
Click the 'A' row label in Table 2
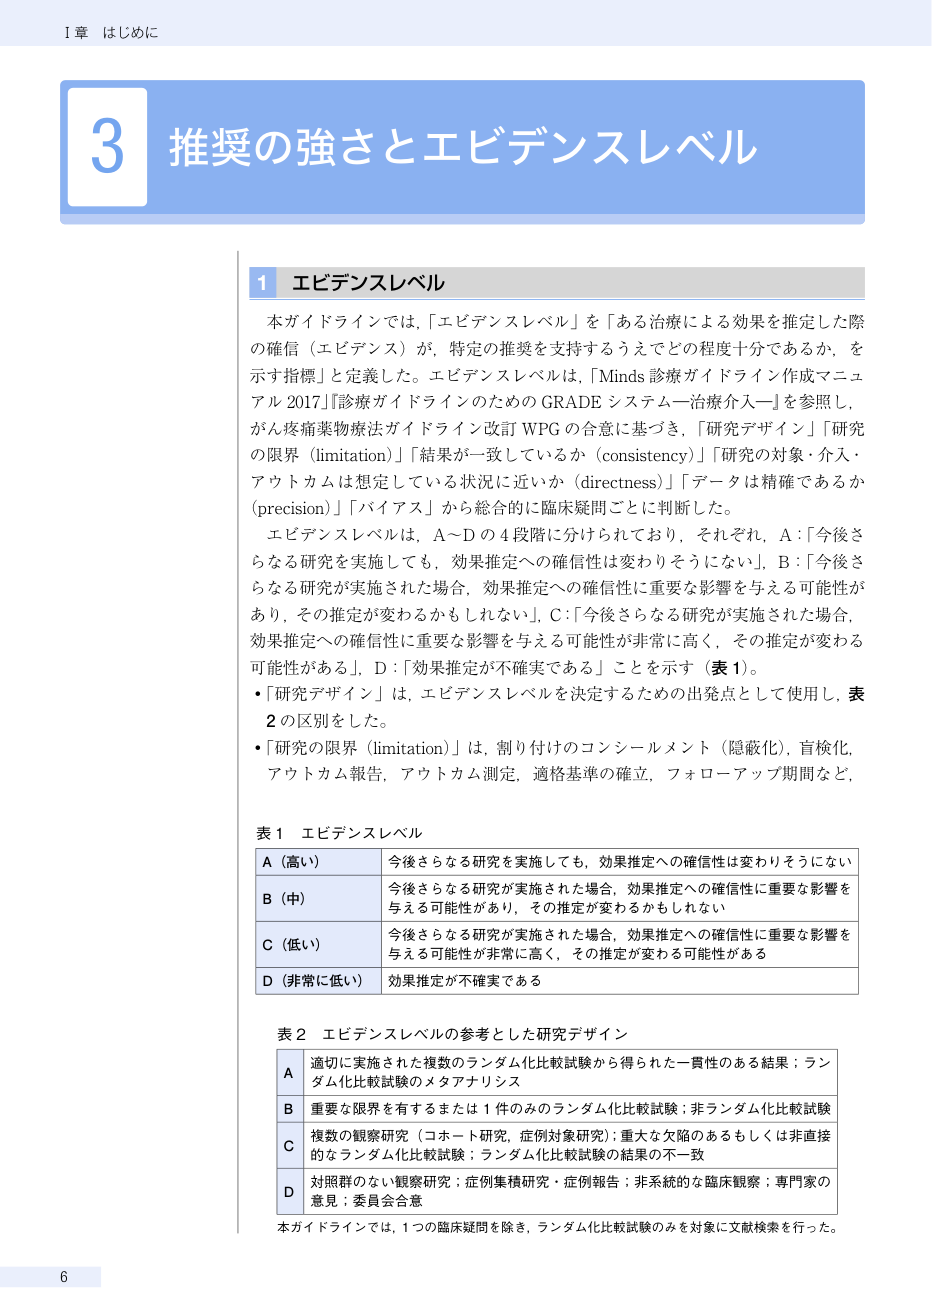(290, 1072)
